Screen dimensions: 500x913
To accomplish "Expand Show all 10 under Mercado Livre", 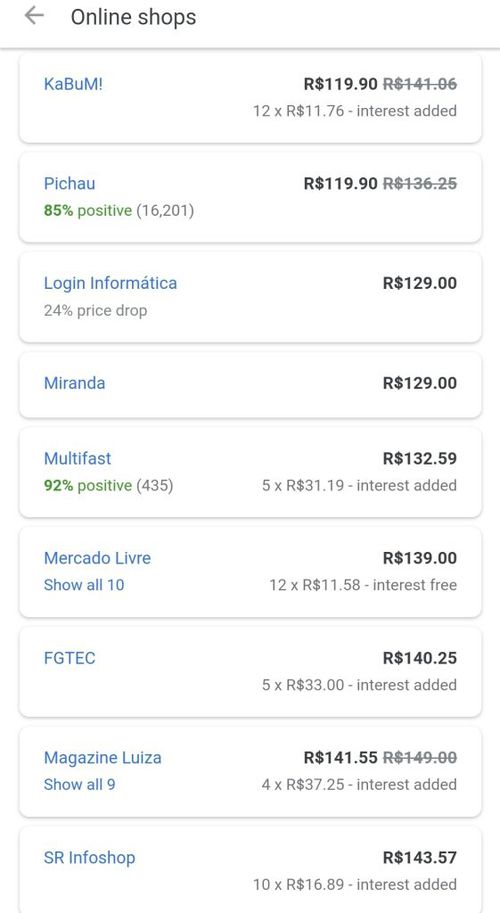I will pyautogui.click(x=84, y=585).
